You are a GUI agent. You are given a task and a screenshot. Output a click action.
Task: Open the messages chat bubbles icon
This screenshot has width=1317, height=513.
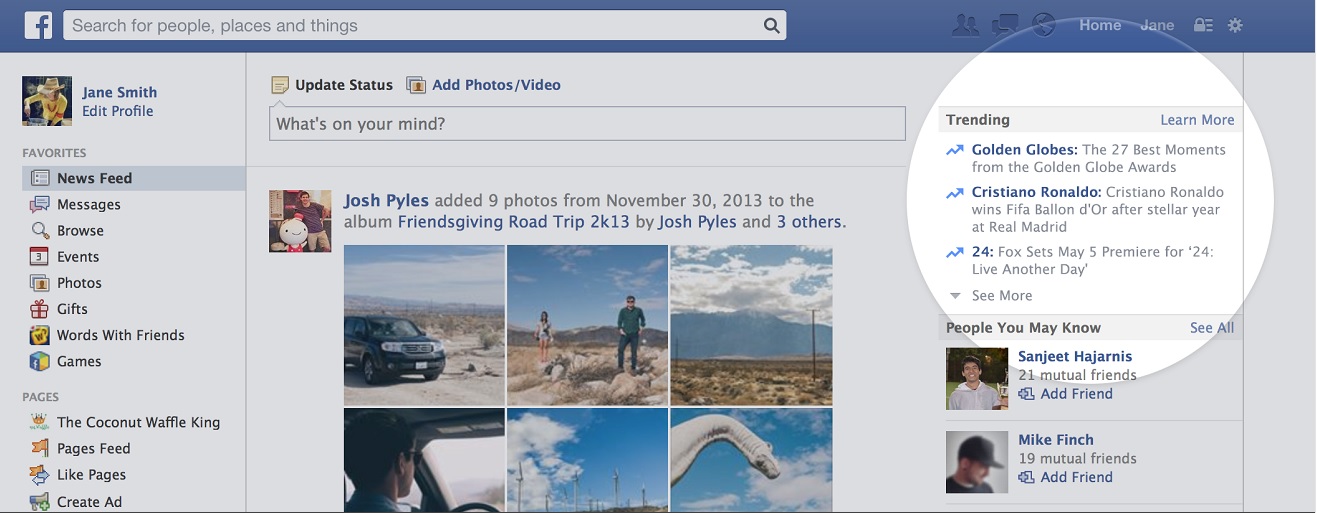(1005, 25)
